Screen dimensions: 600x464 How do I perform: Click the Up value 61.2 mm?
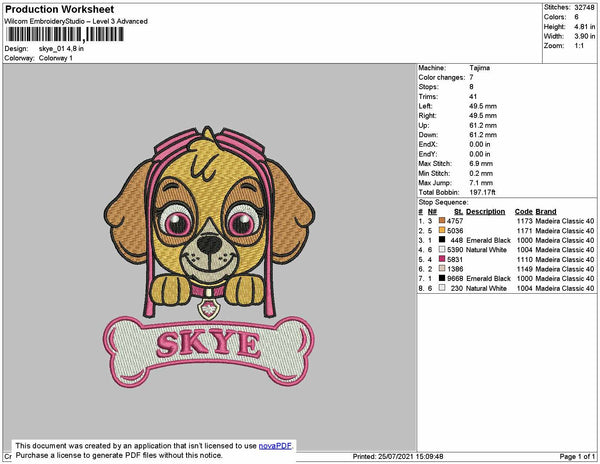(483, 125)
